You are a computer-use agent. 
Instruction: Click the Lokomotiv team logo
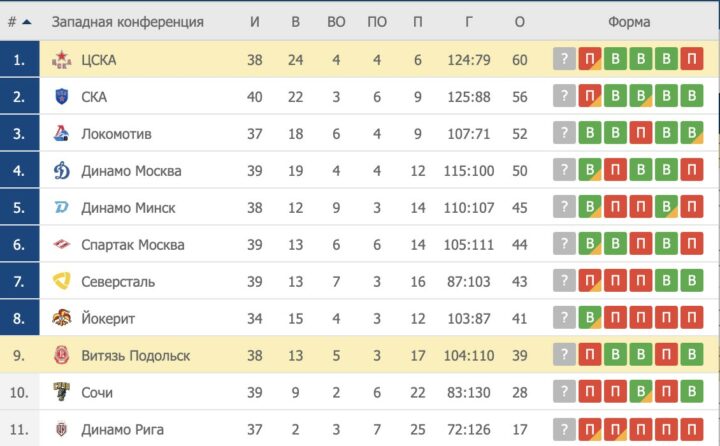(x=61, y=134)
